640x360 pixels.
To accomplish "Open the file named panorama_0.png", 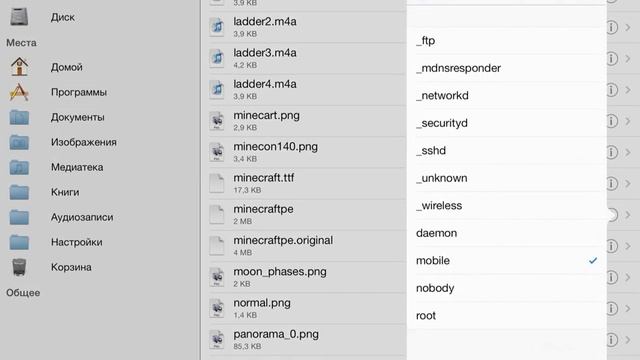I will point(276,334).
